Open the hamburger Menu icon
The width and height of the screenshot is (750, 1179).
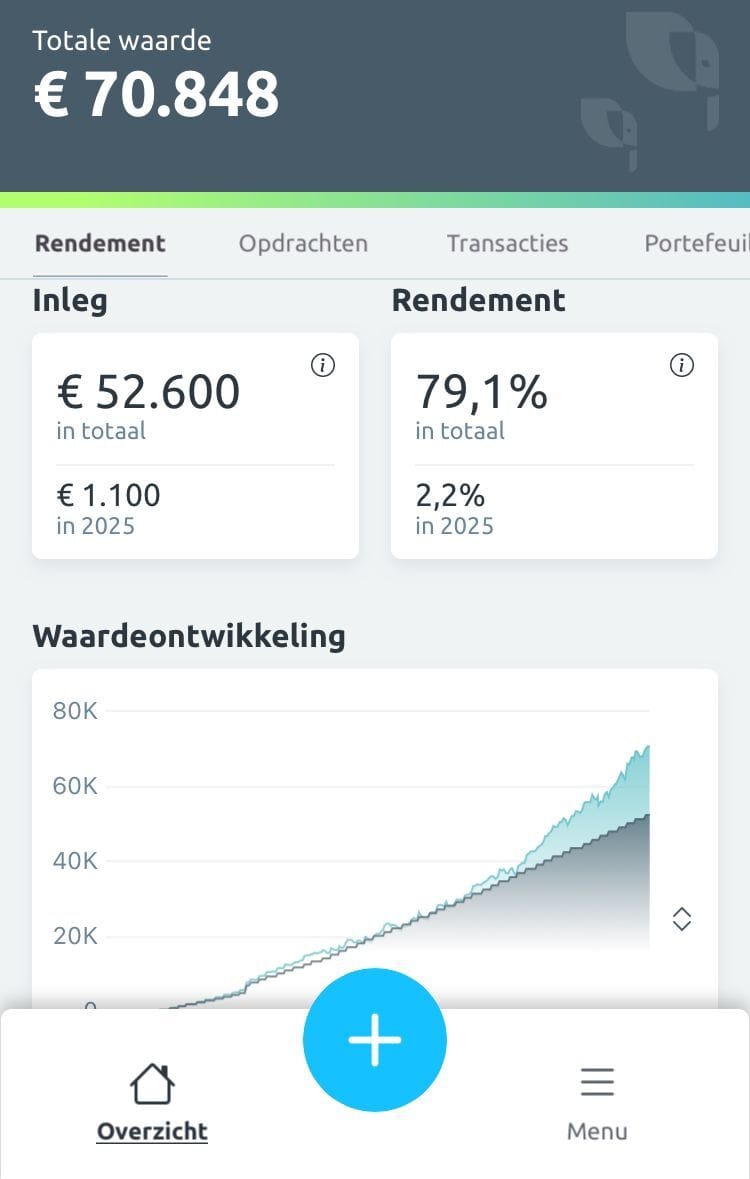597,1082
